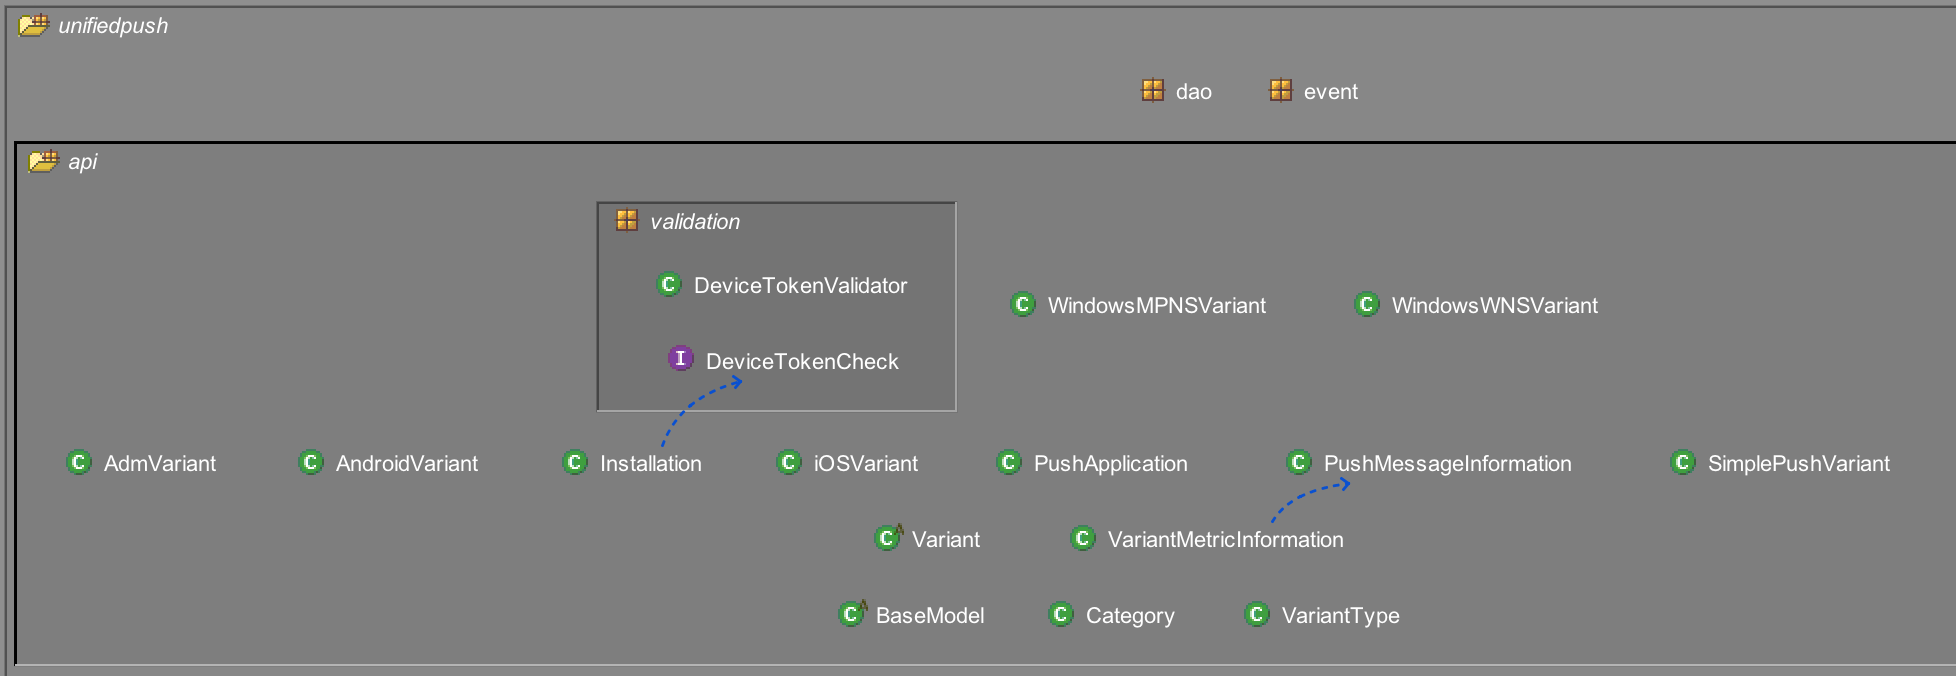This screenshot has width=1956, height=676.
Task: Click the unifiedpush open-folder package icon
Action: 33,25
